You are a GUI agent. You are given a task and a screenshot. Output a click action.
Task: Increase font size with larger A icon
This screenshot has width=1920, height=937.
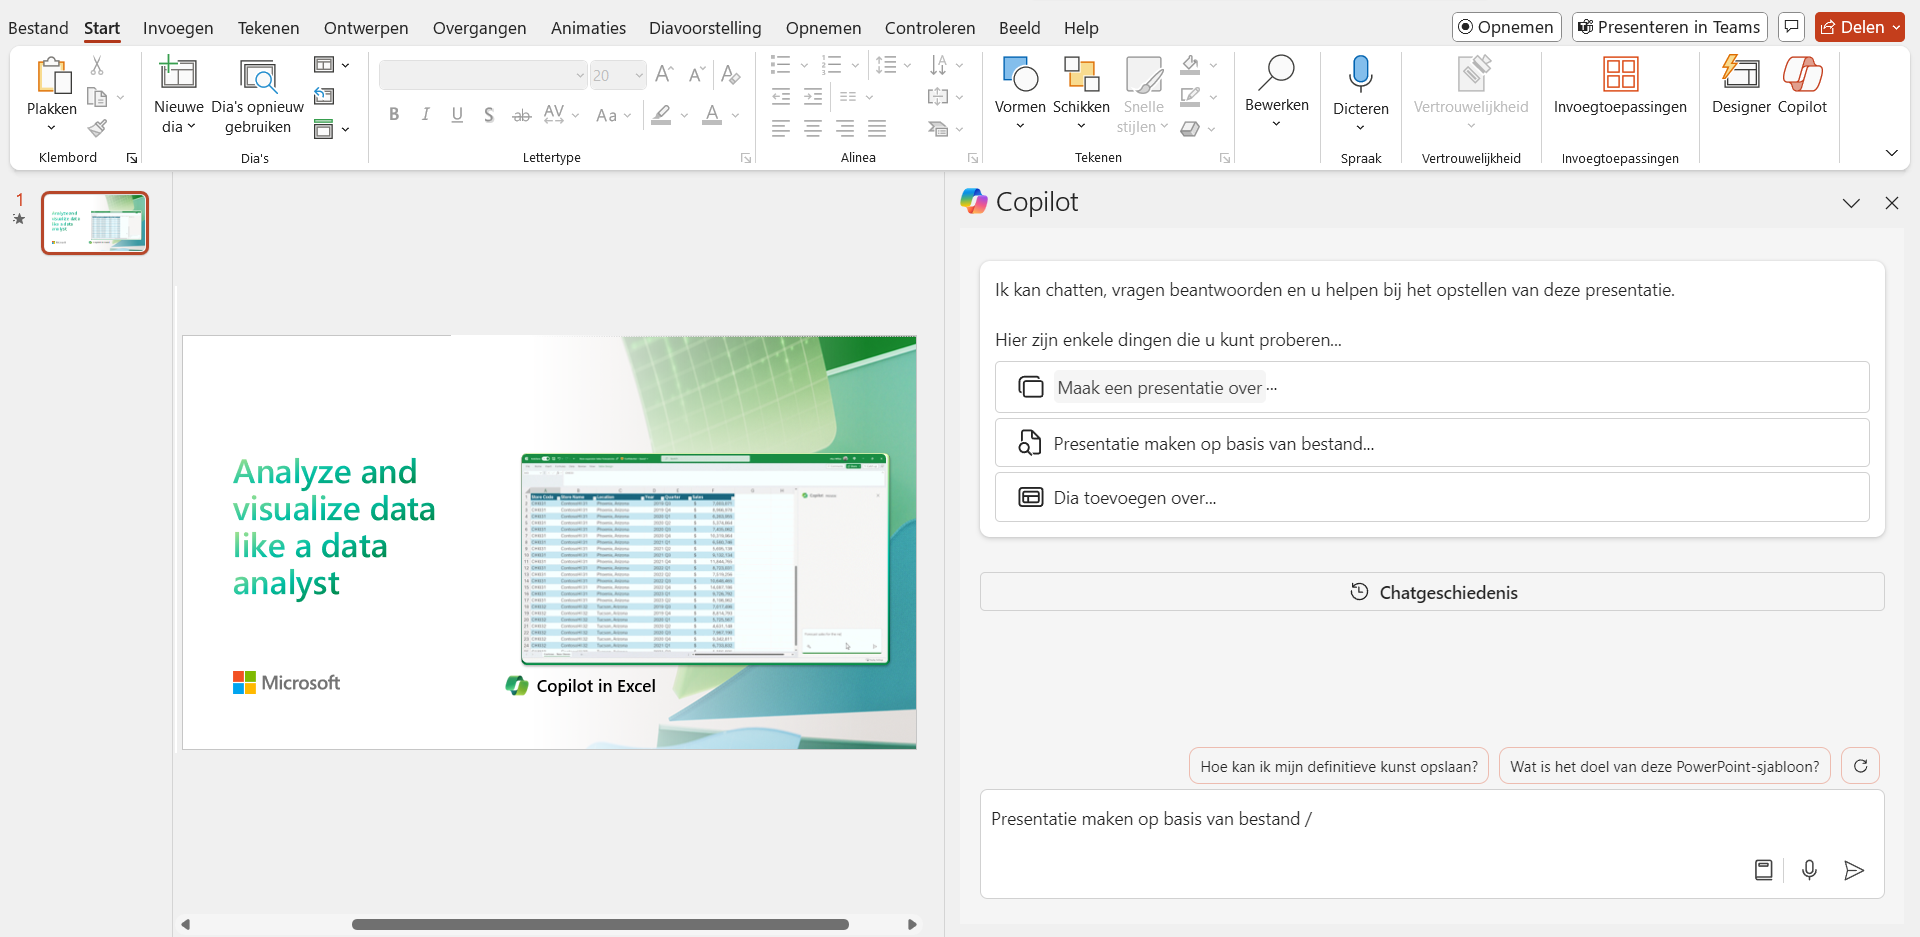pyautogui.click(x=664, y=74)
